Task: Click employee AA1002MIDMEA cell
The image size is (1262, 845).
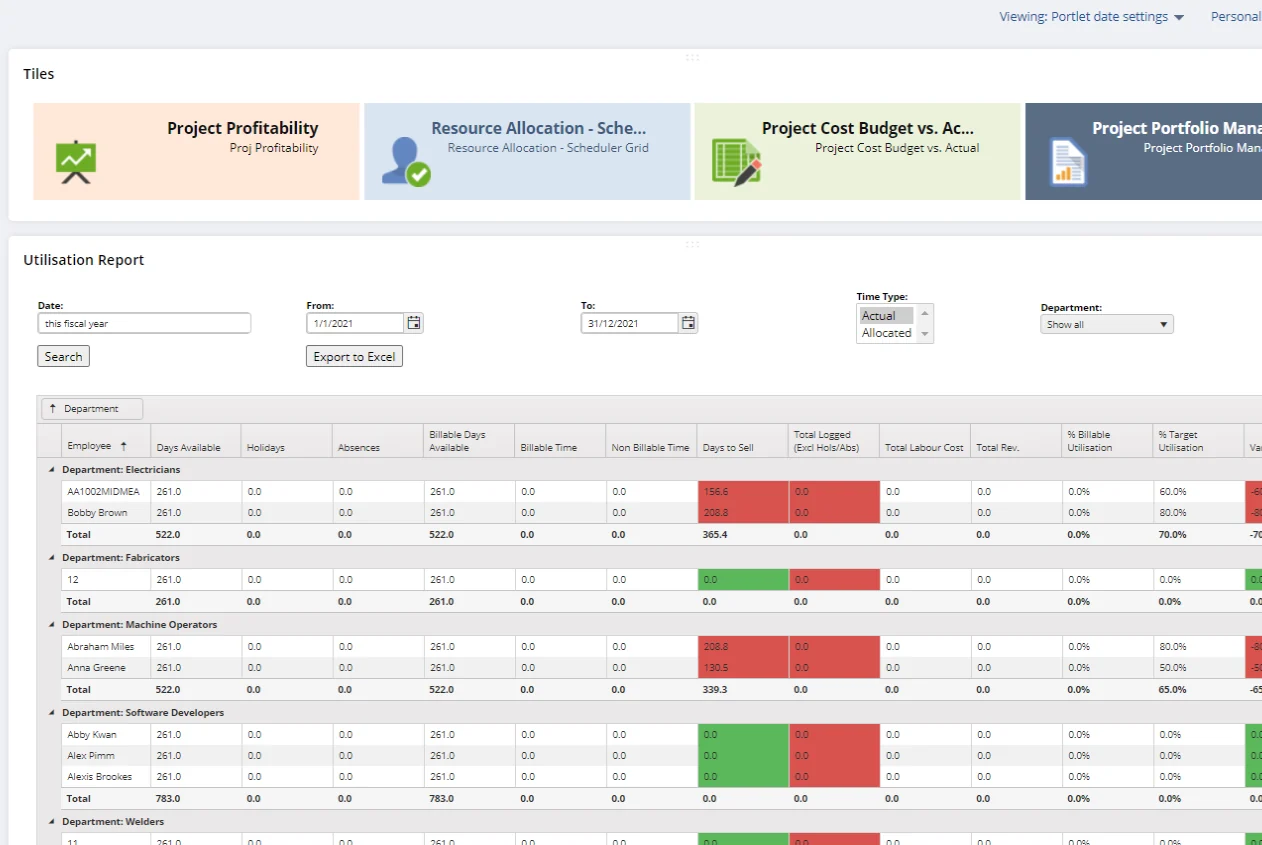Action: [x=105, y=491]
